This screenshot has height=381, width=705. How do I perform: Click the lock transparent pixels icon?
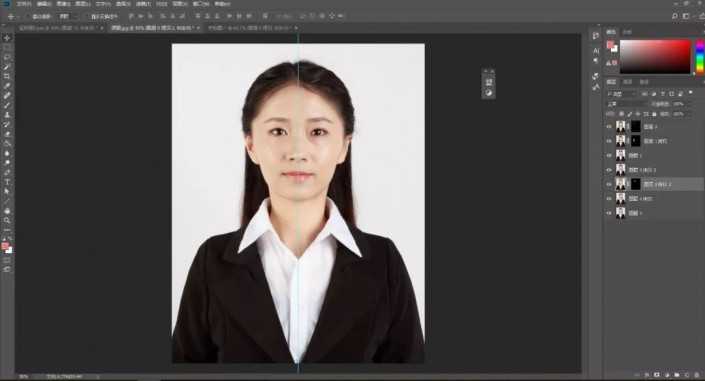622,114
